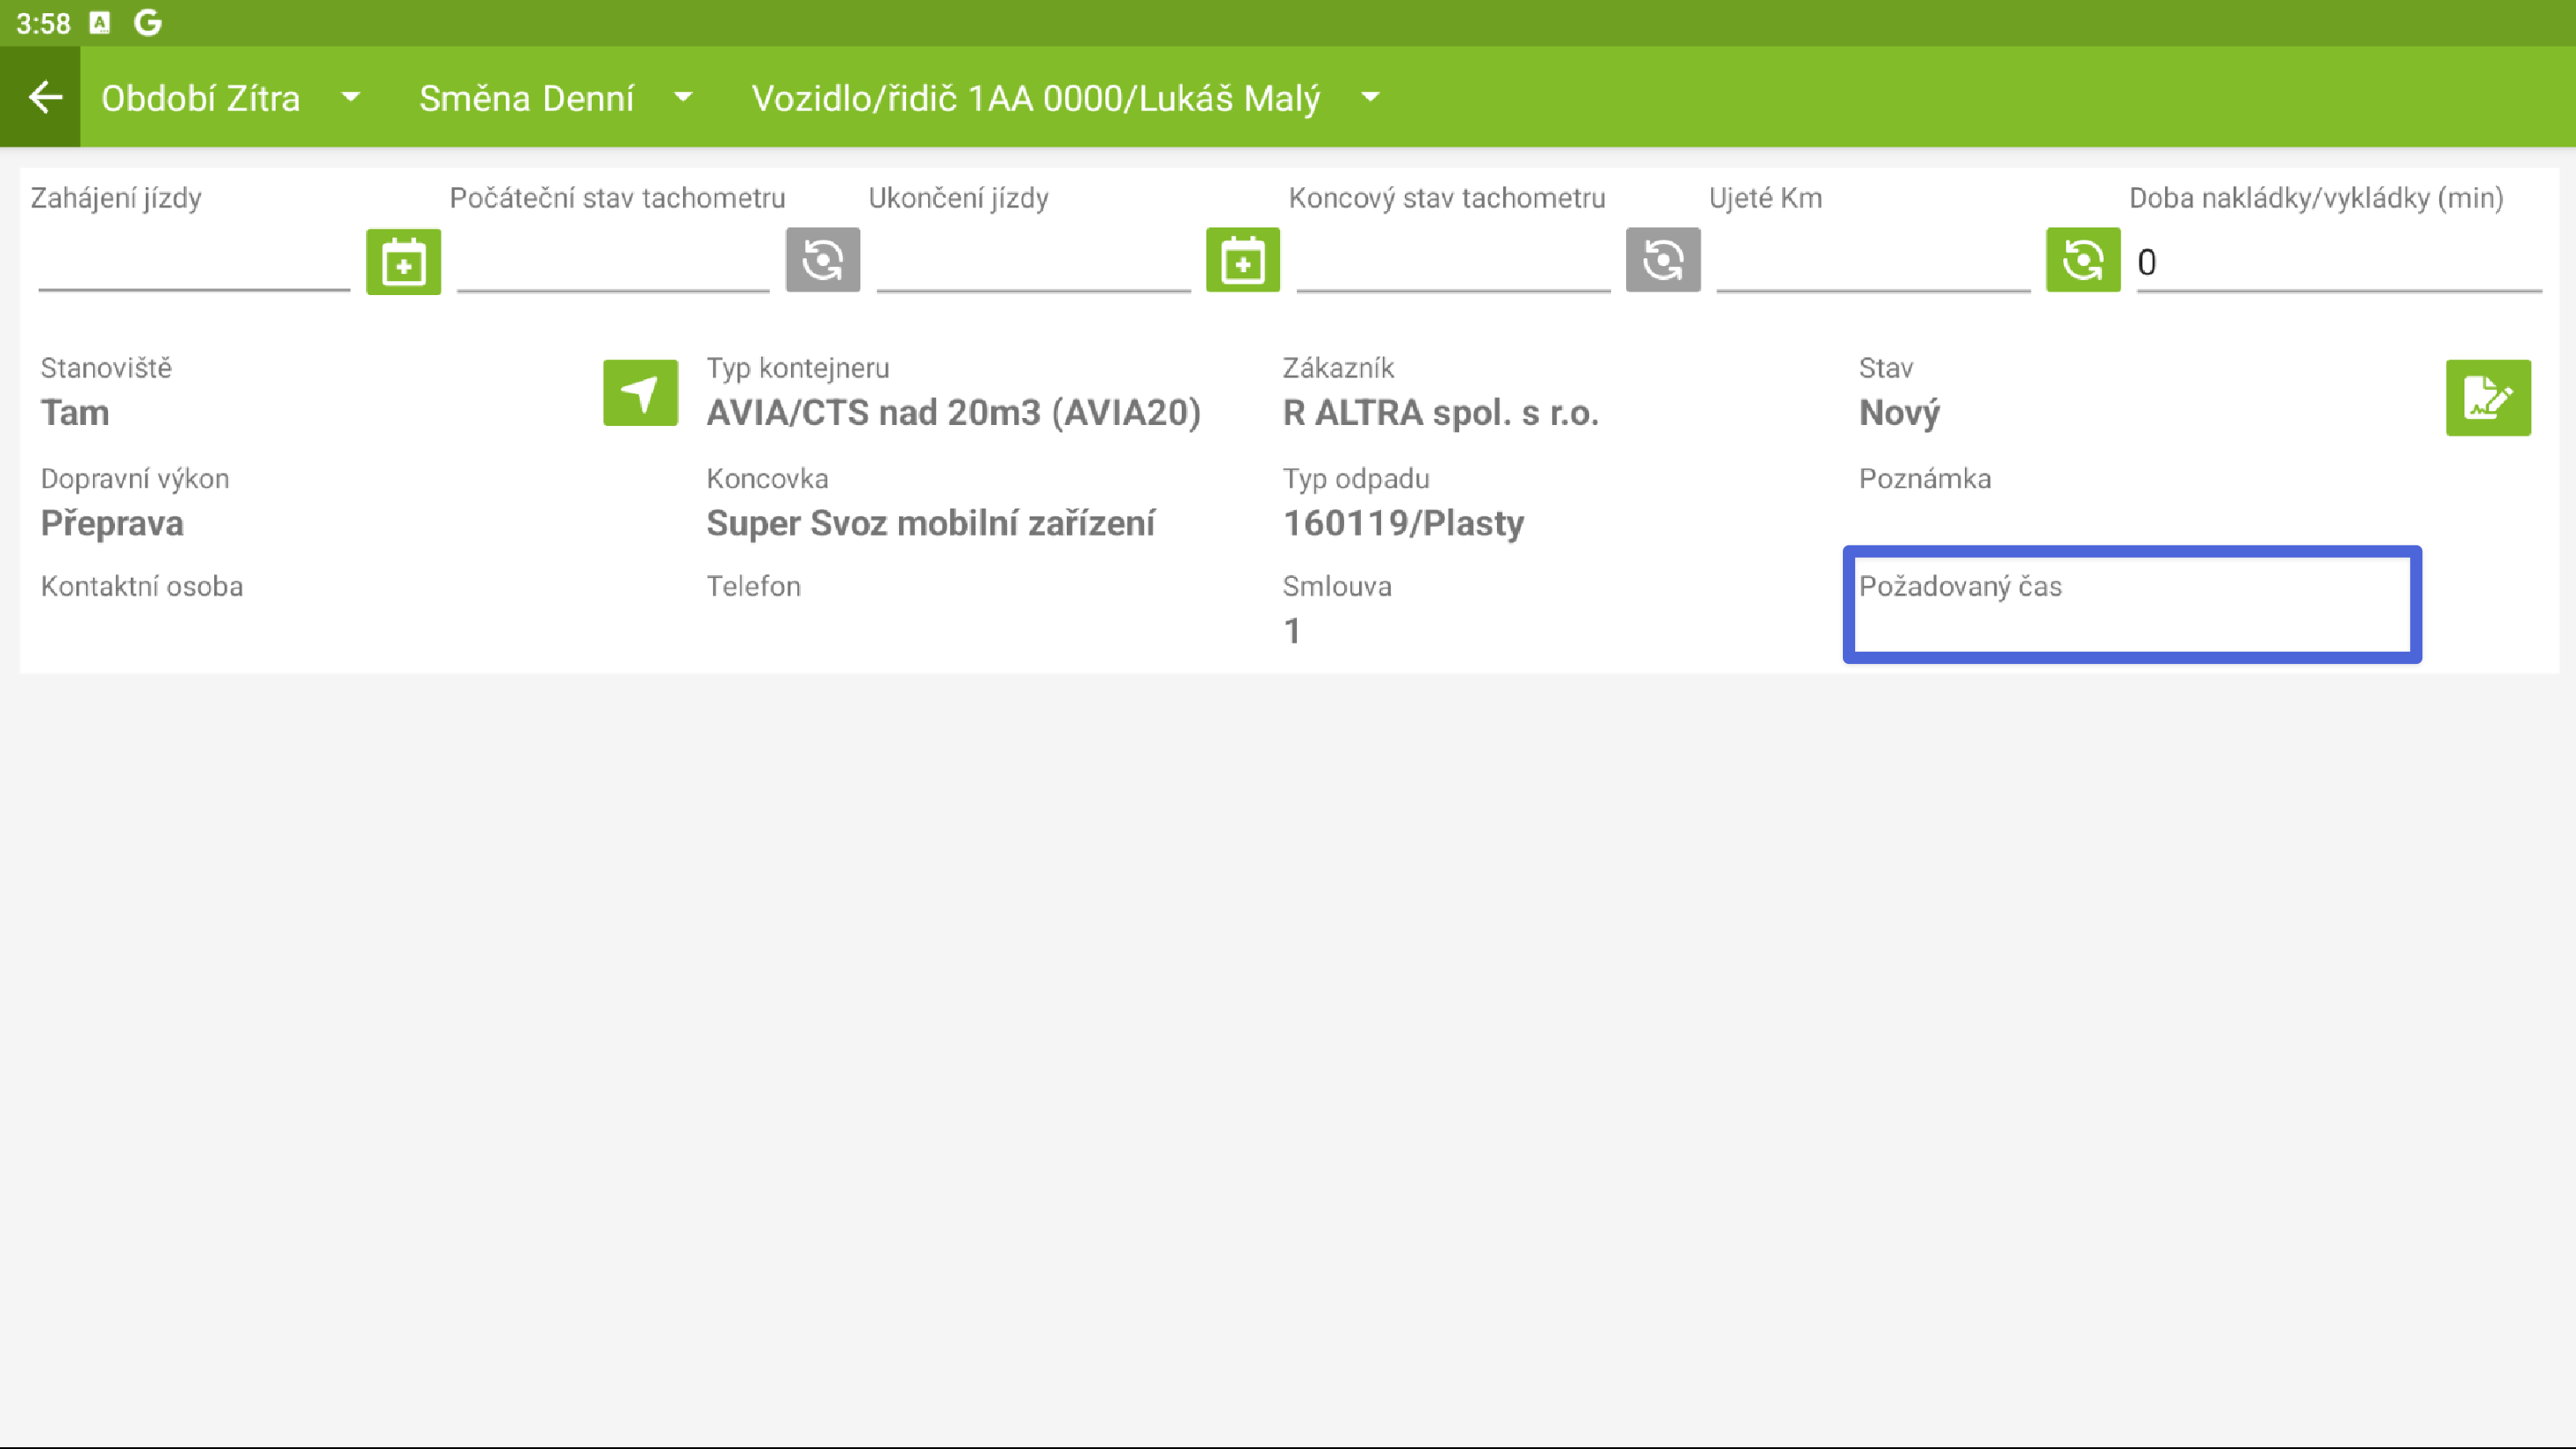2576x1449 pixels.
Task: Recalculate Ujeté Km with the green refresh icon
Action: point(2082,260)
